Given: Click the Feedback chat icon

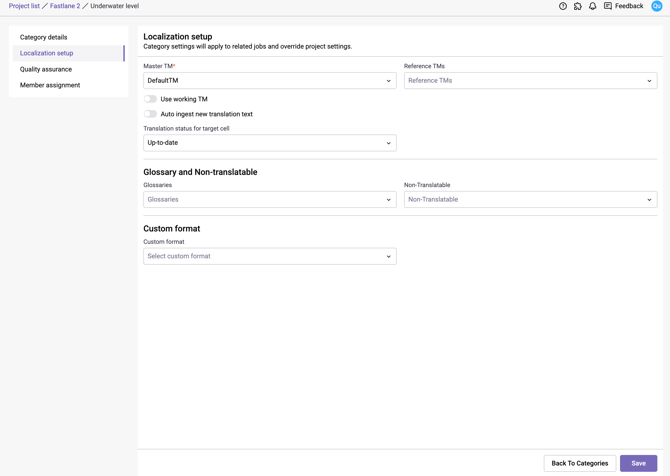Looking at the screenshot, I should [x=608, y=6].
